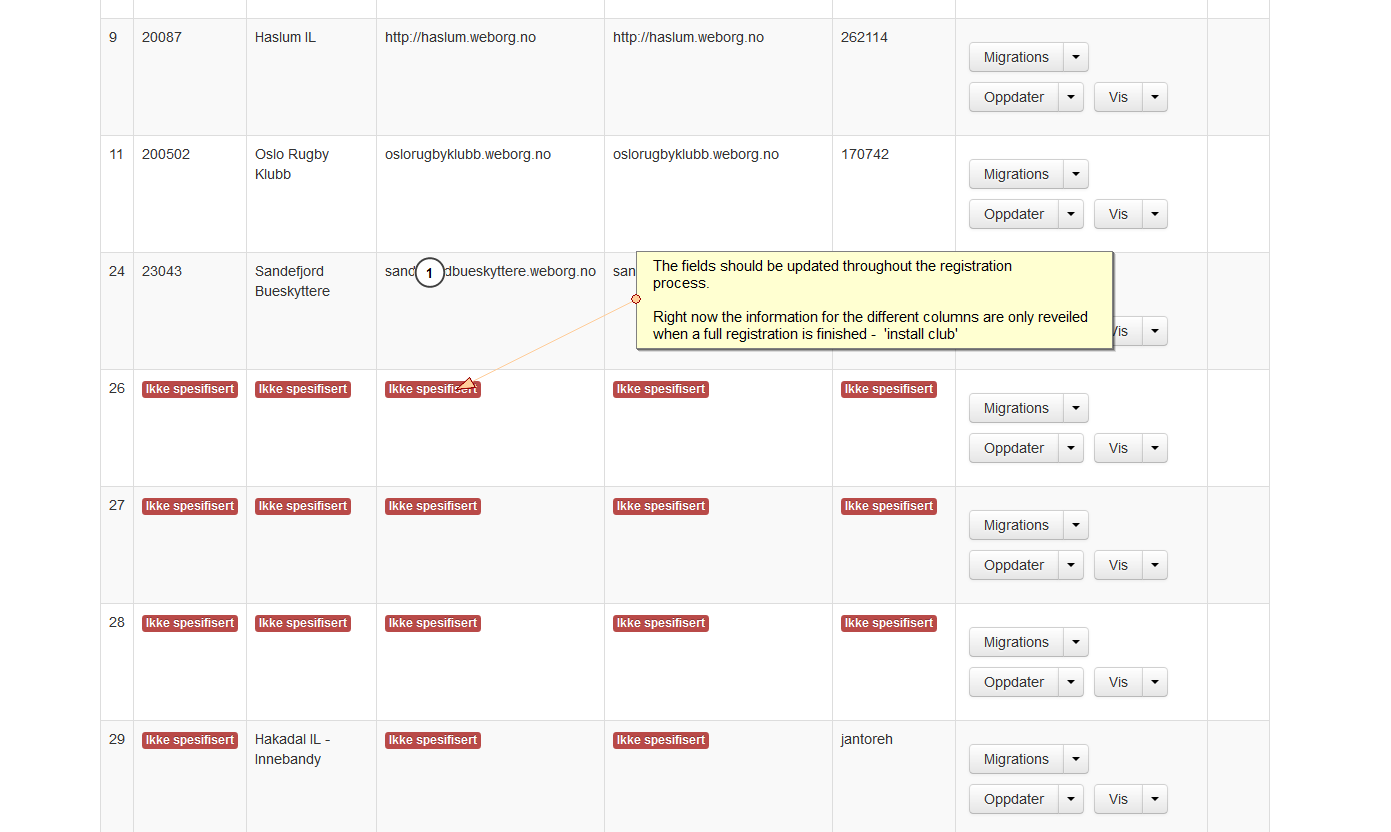The height and width of the screenshot is (832, 1391).
Task: Click the orange connector dot on note
Action: tap(636, 299)
